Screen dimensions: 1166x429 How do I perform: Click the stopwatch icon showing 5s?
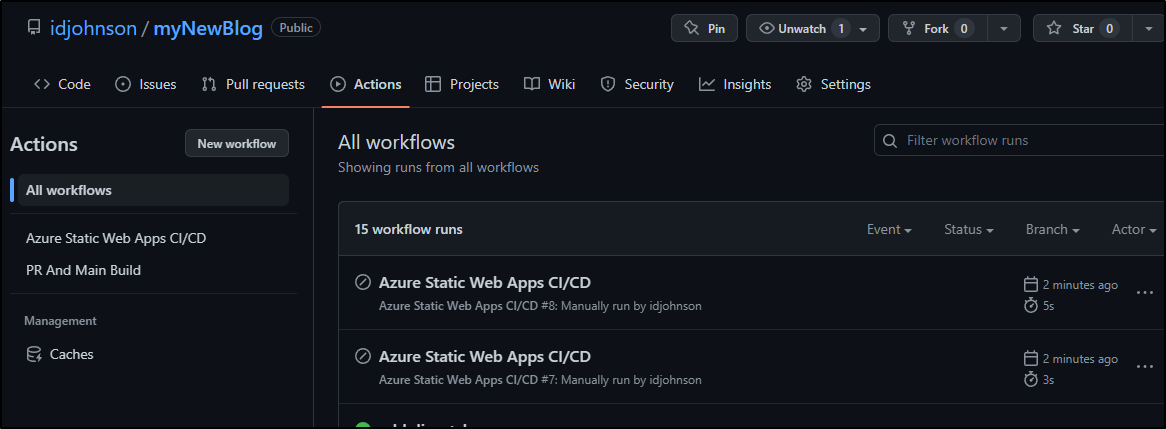click(1031, 306)
